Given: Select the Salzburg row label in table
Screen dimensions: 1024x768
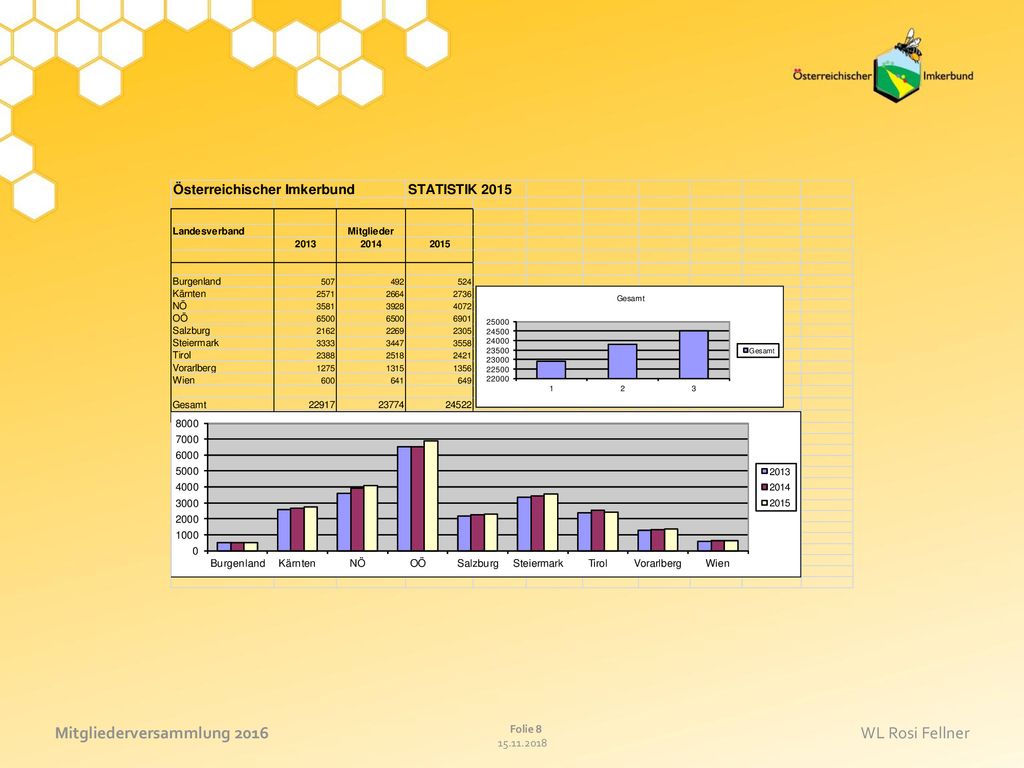Looking at the screenshot, I should pyautogui.click(x=191, y=330).
